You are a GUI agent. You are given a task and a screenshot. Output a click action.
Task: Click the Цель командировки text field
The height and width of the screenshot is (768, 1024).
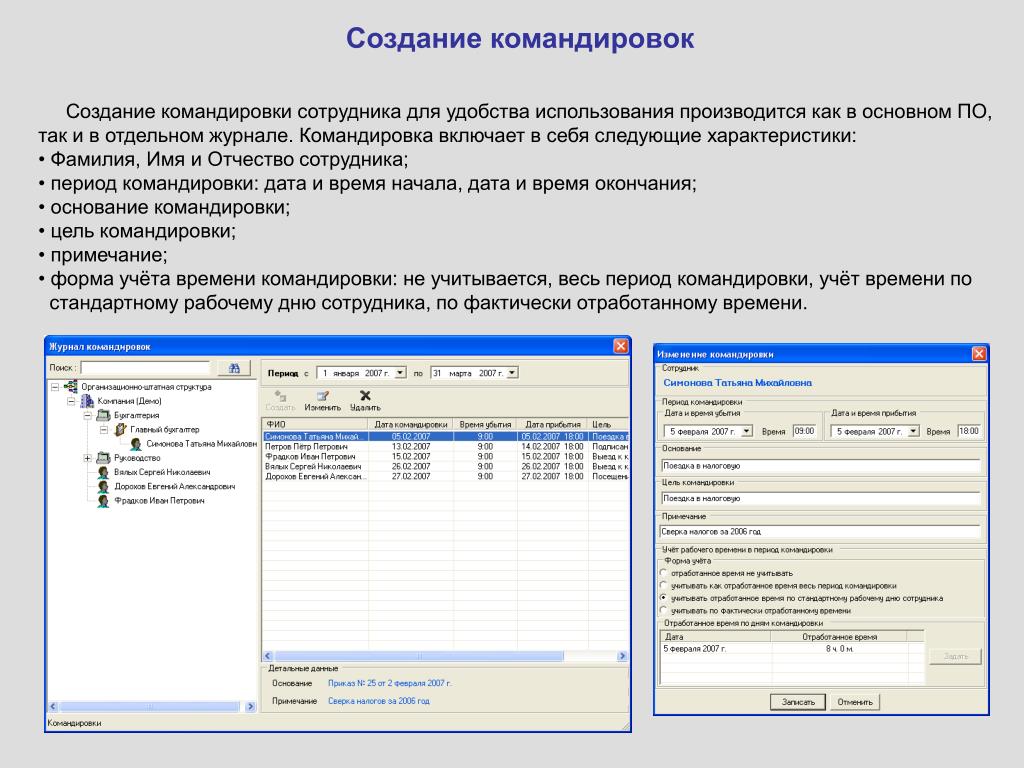(x=820, y=498)
